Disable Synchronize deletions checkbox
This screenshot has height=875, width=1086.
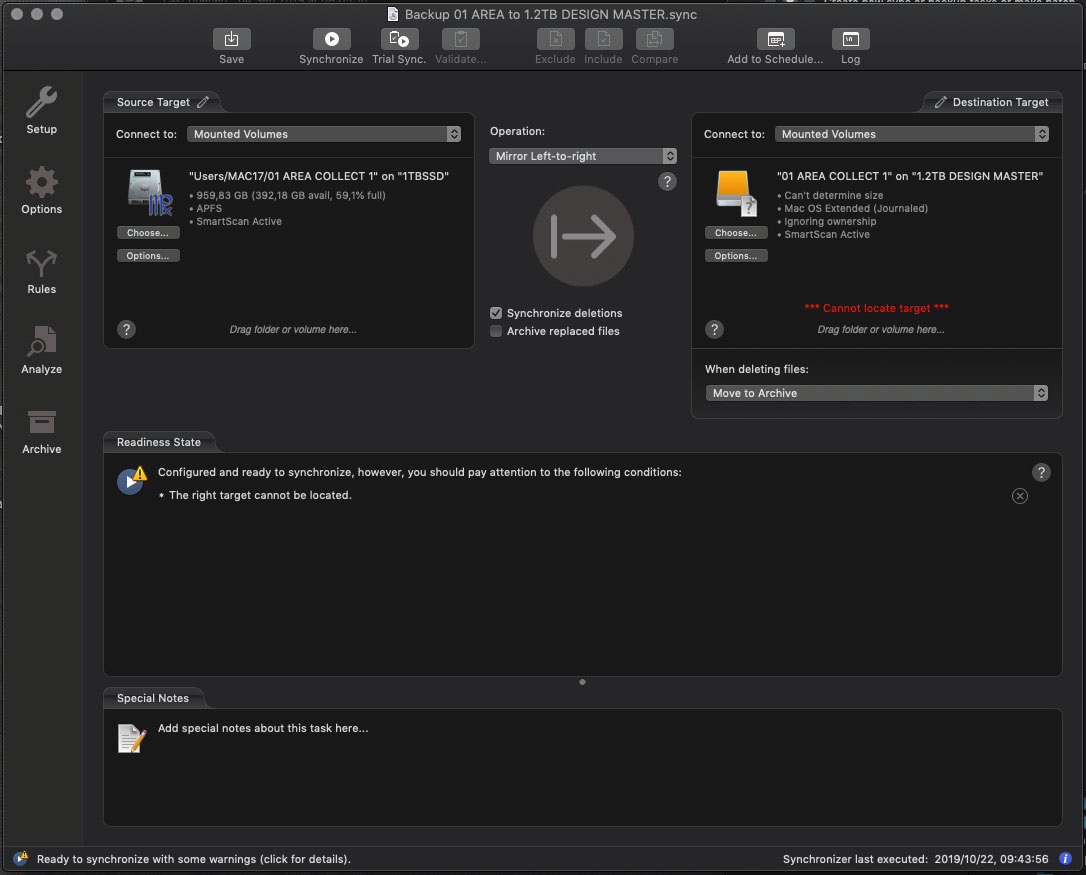[x=496, y=313]
